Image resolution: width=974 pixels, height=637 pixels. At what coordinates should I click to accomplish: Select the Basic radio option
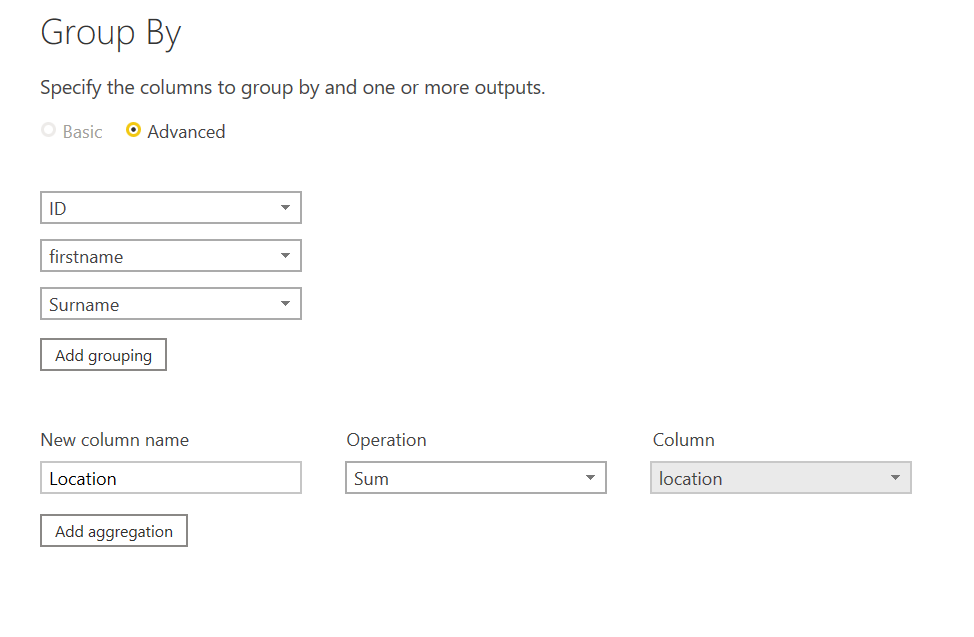[x=48, y=131]
